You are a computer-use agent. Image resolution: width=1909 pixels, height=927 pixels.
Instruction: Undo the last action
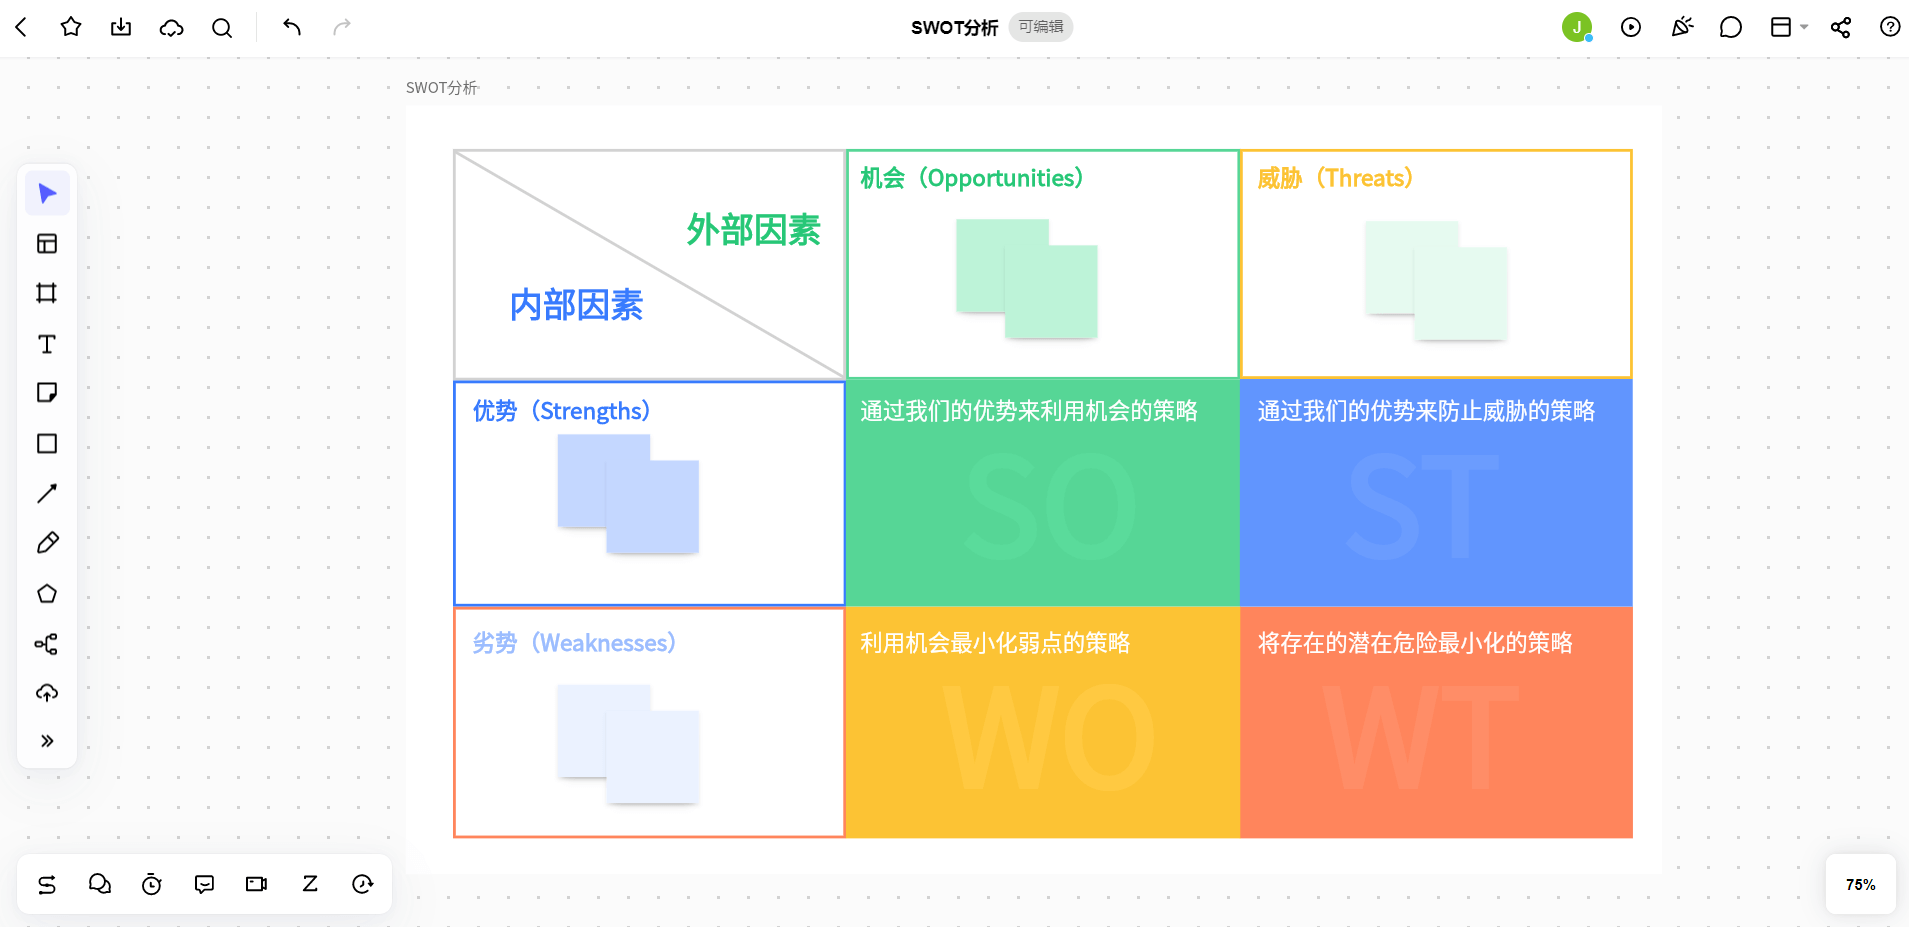(292, 27)
